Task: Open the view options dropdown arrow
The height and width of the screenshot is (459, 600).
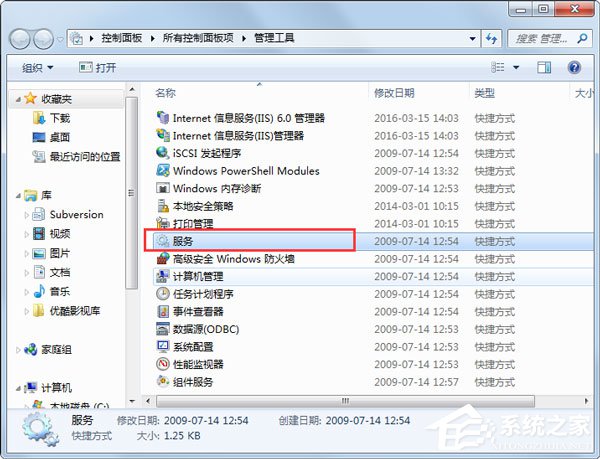Action: pyautogui.click(x=516, y=68)
